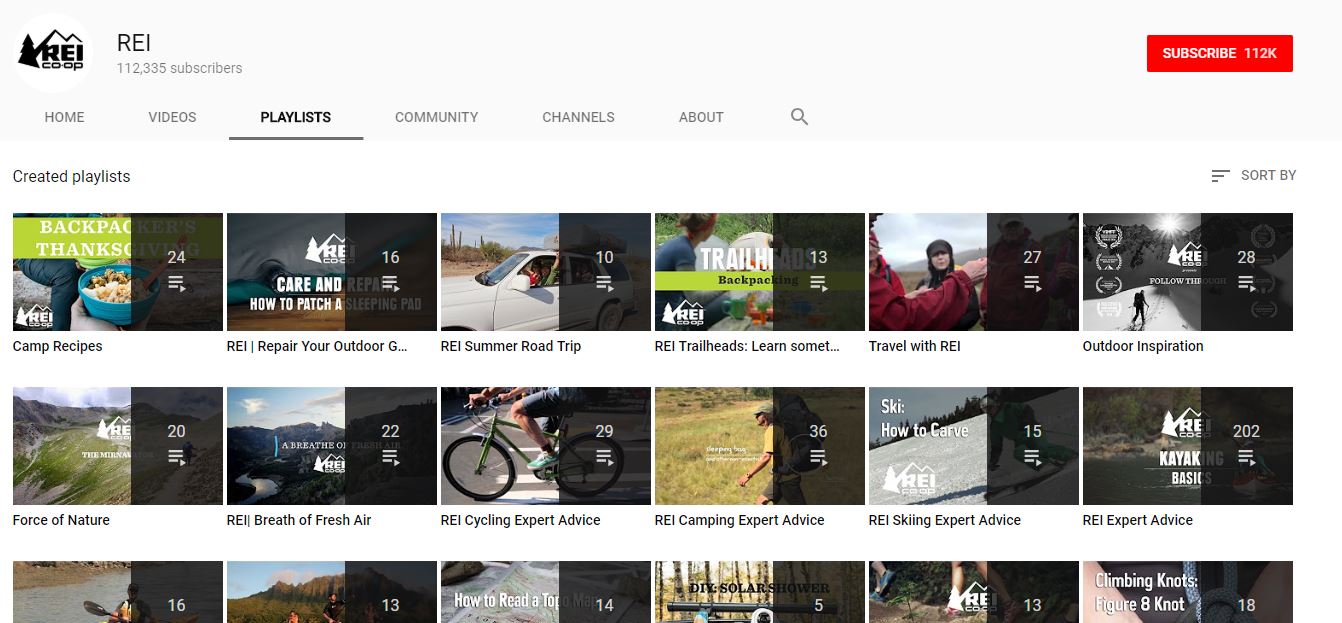1342x623 pixels.
Task: Subscribe to the REI channel
Action: (1219, 53)
